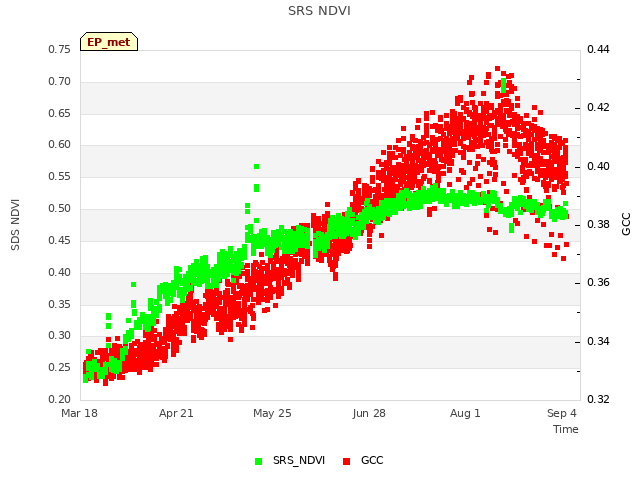Toggle the GCC legend label
The image size is (640, 480).
pos(372,460)
